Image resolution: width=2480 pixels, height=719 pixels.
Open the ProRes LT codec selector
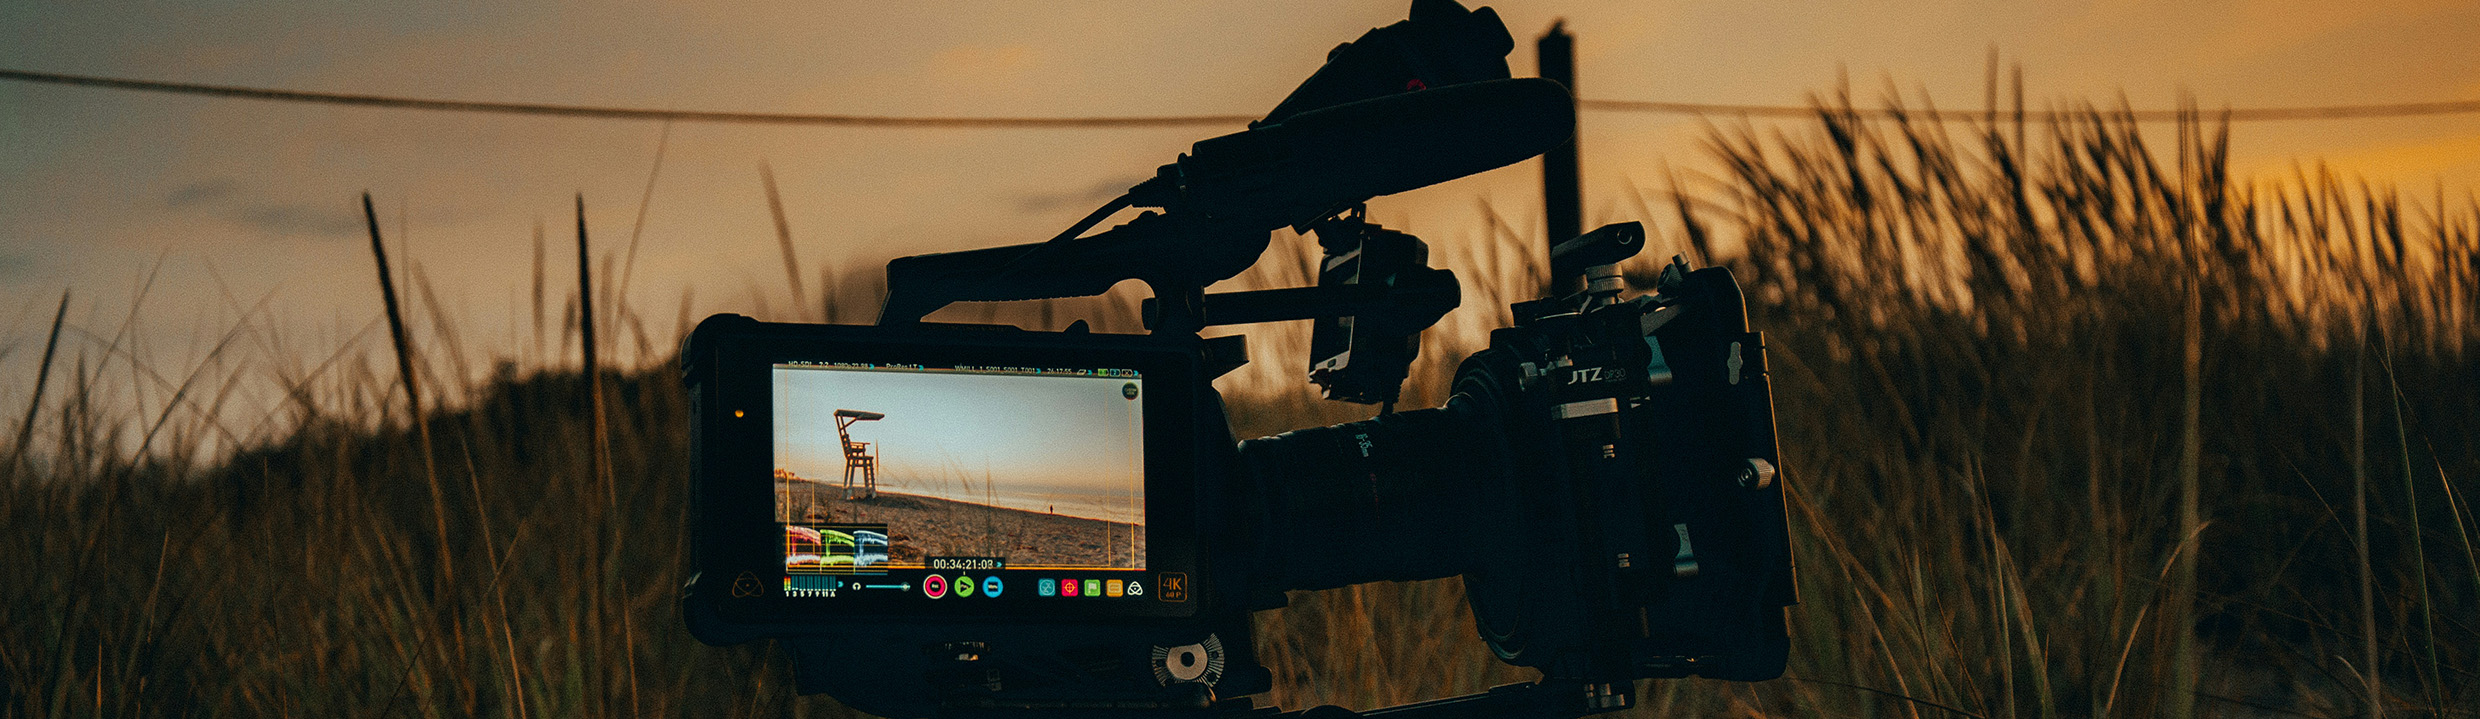[902, 367]
